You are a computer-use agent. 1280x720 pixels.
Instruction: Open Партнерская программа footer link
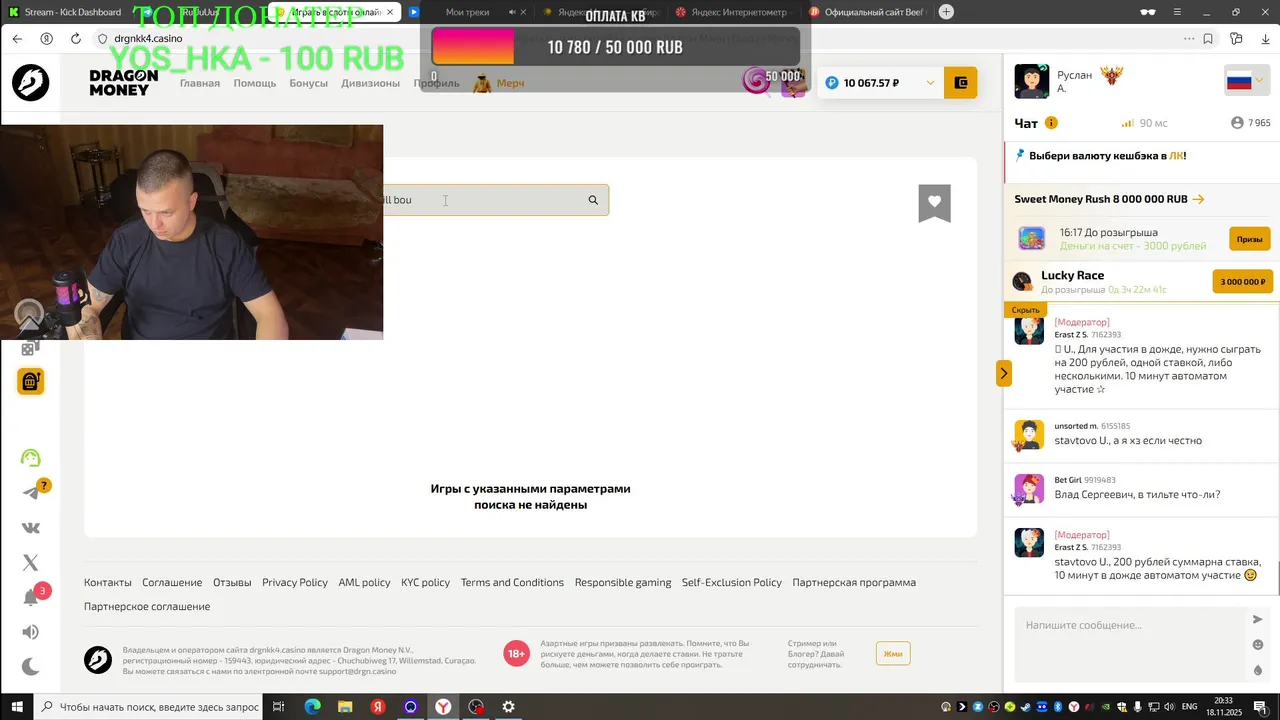pos(854,582)
